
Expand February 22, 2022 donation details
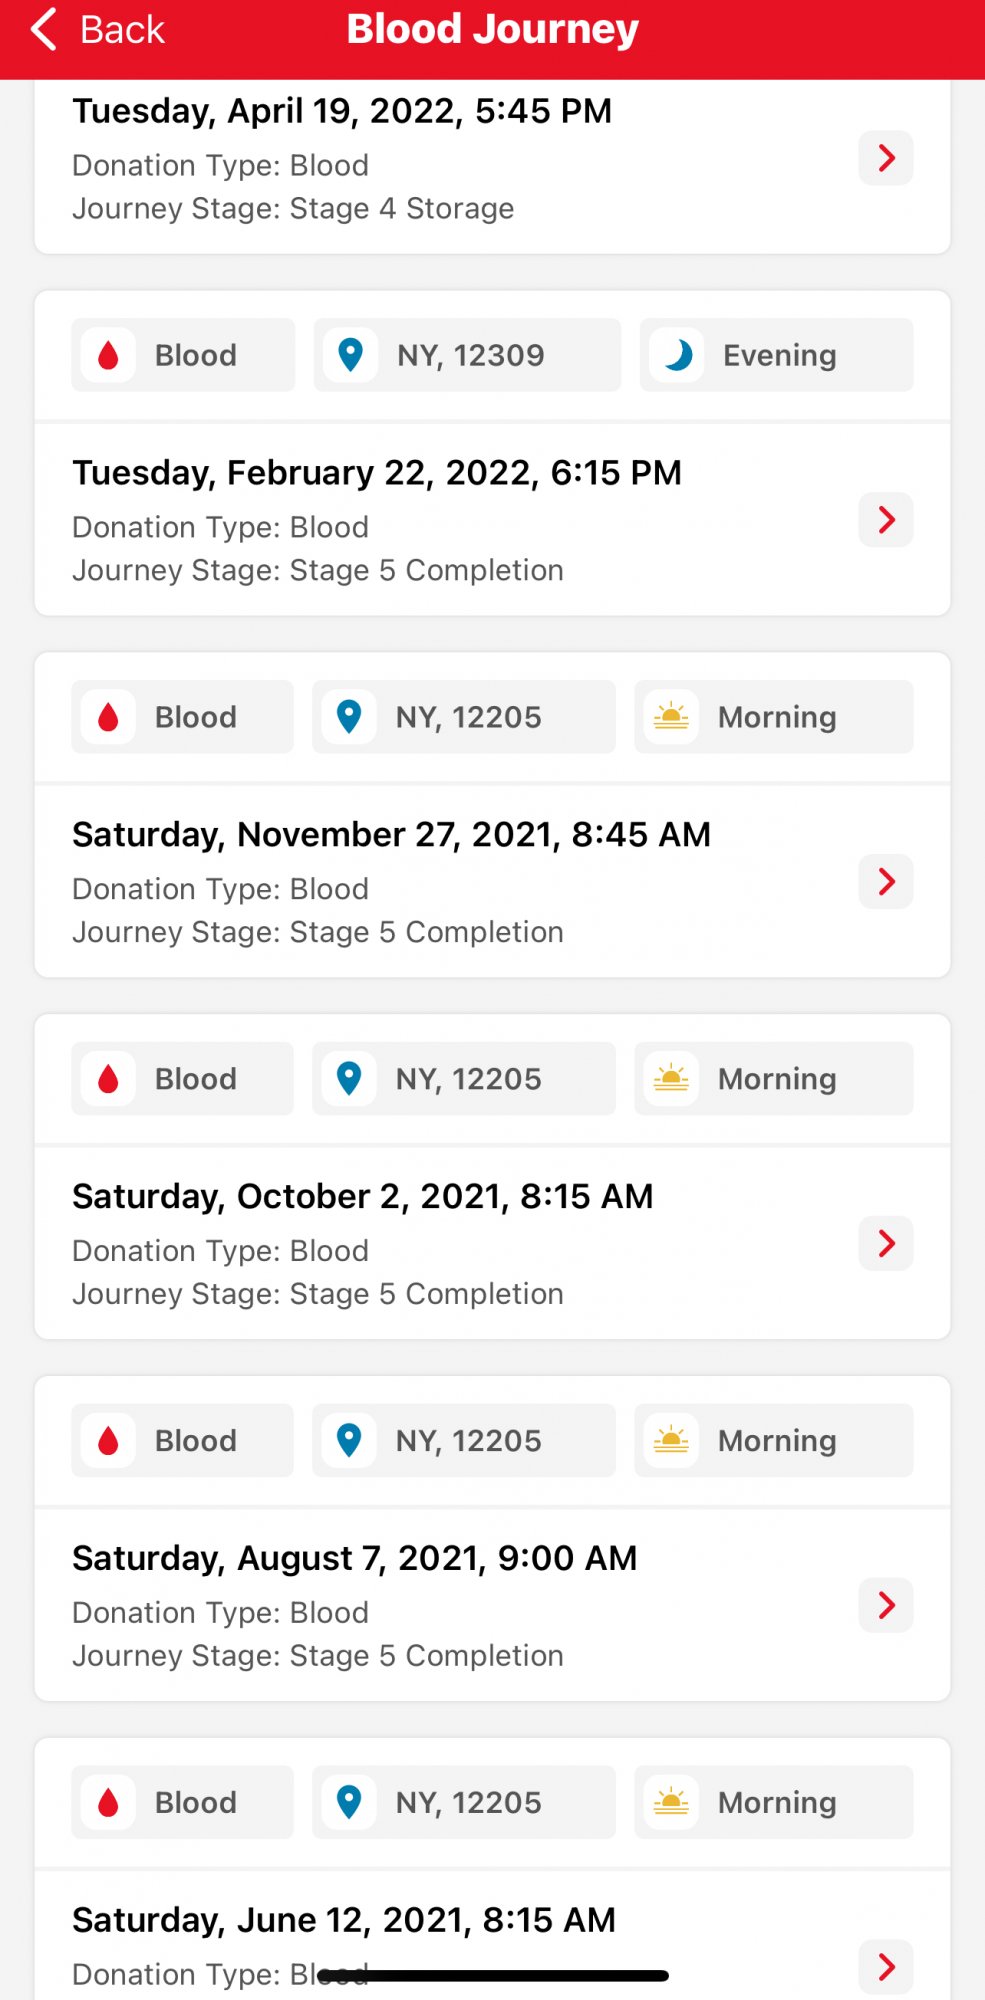(x=886, y=520)
